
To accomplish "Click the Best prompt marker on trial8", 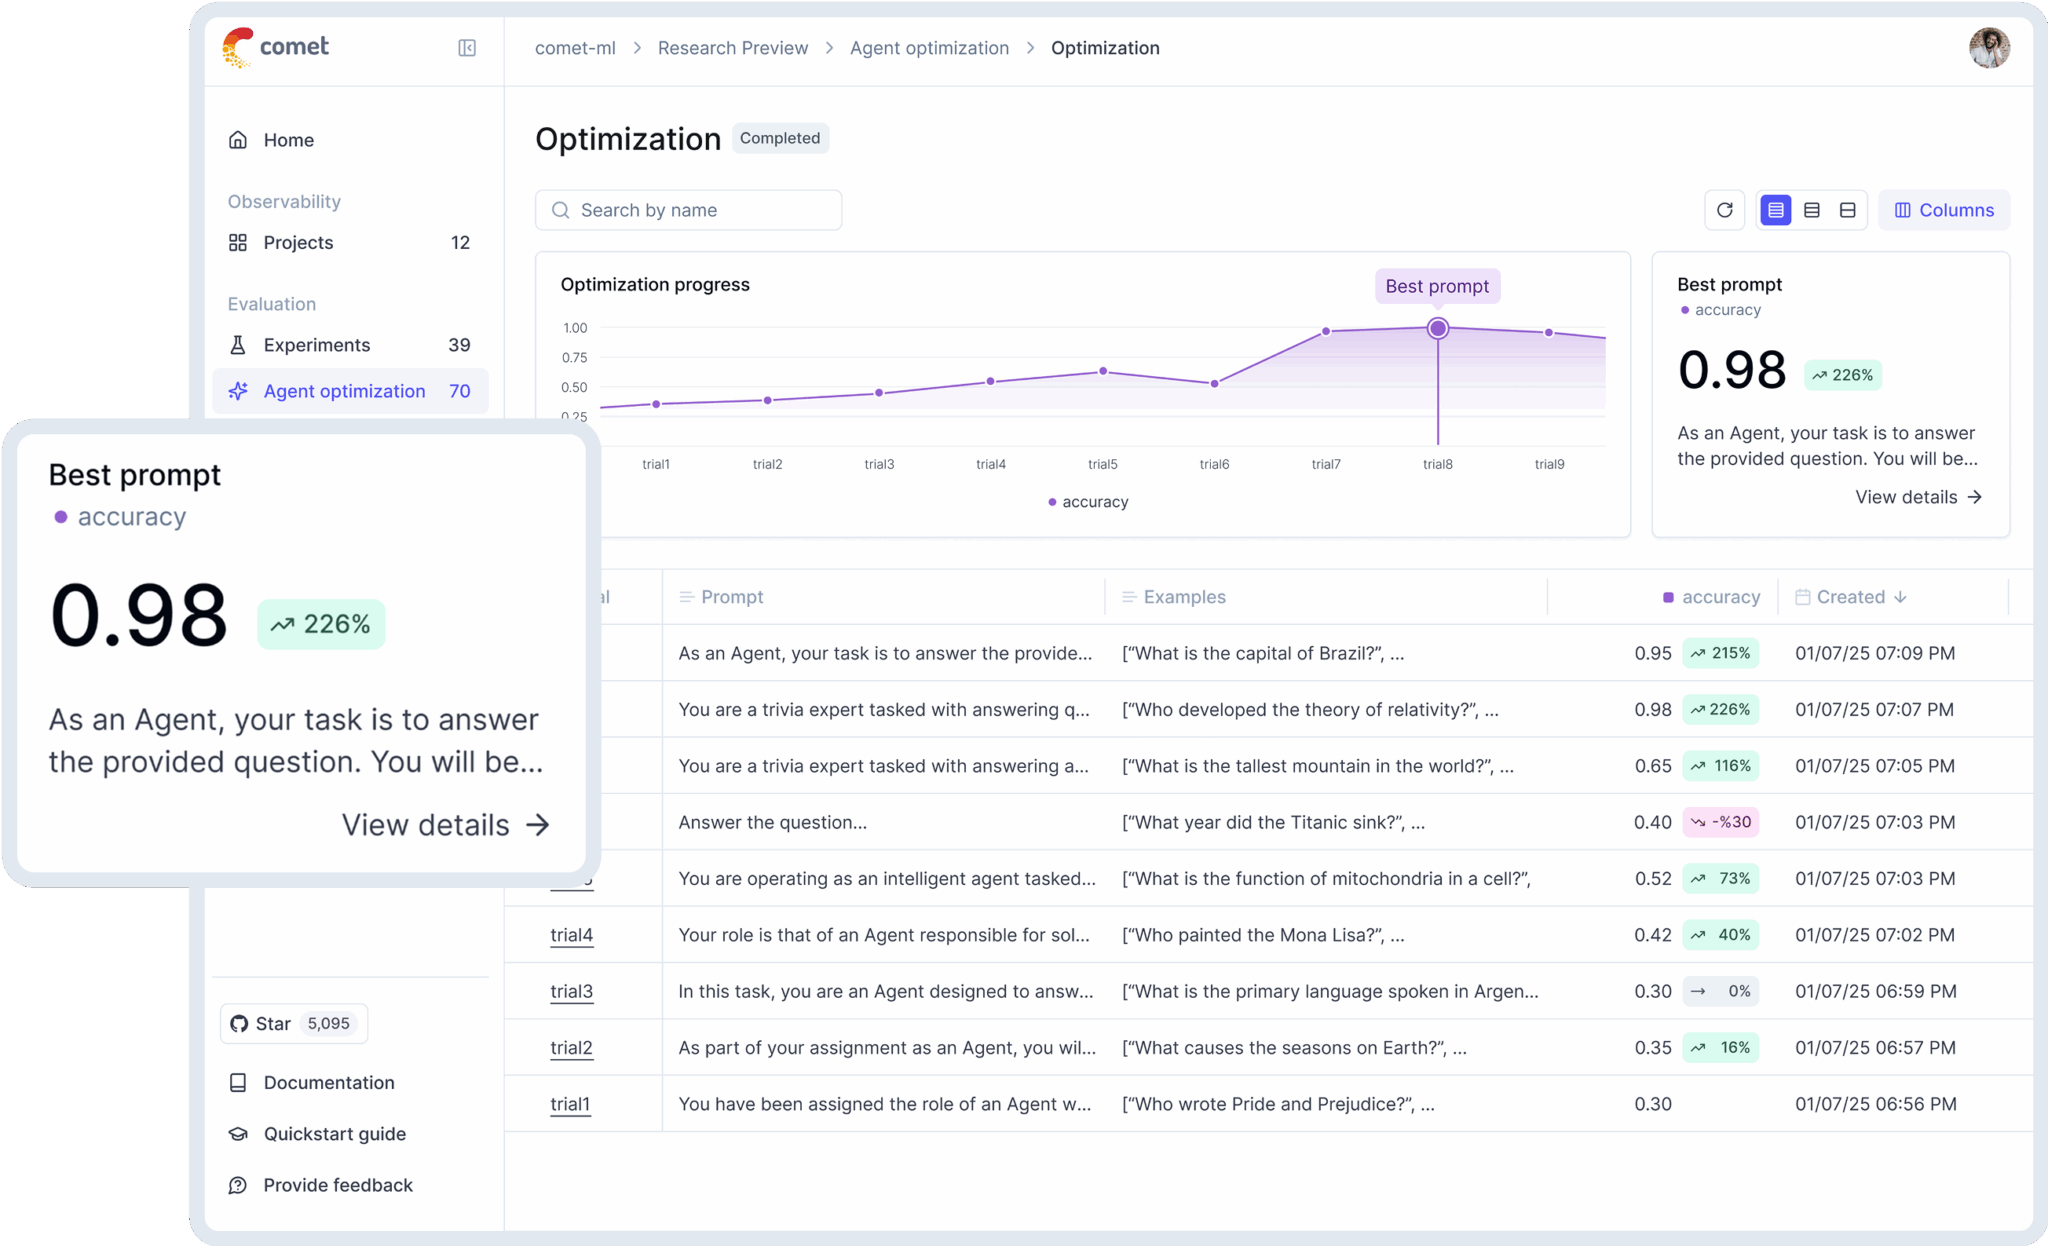I will coord(1437,328).
